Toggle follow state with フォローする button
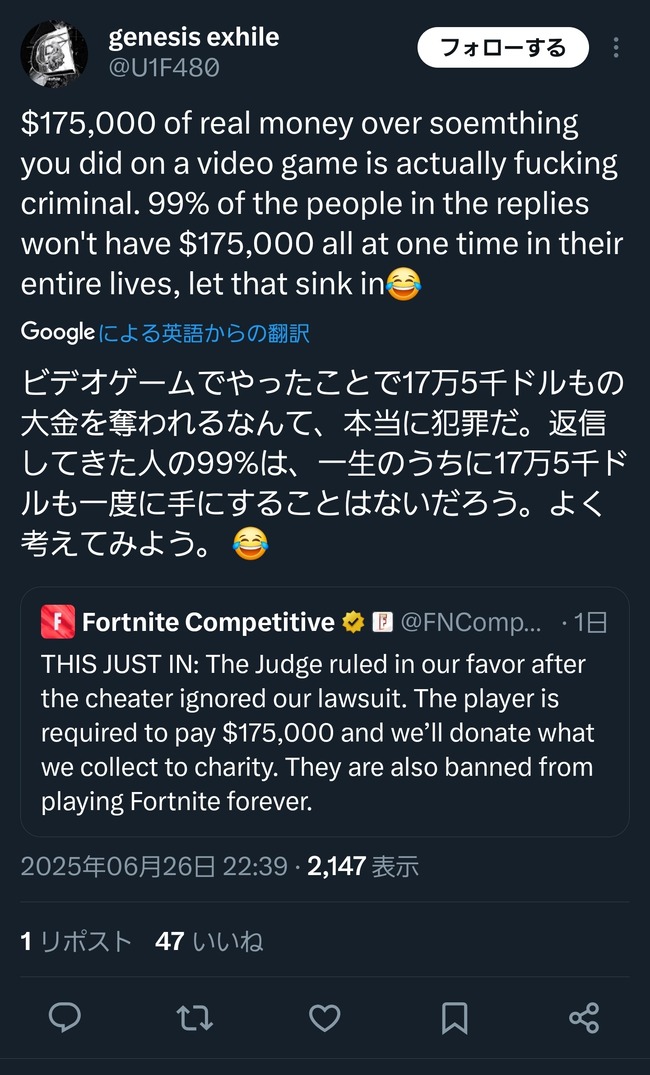This screenshot has height=1075, width=650. (x=502, y=47)
